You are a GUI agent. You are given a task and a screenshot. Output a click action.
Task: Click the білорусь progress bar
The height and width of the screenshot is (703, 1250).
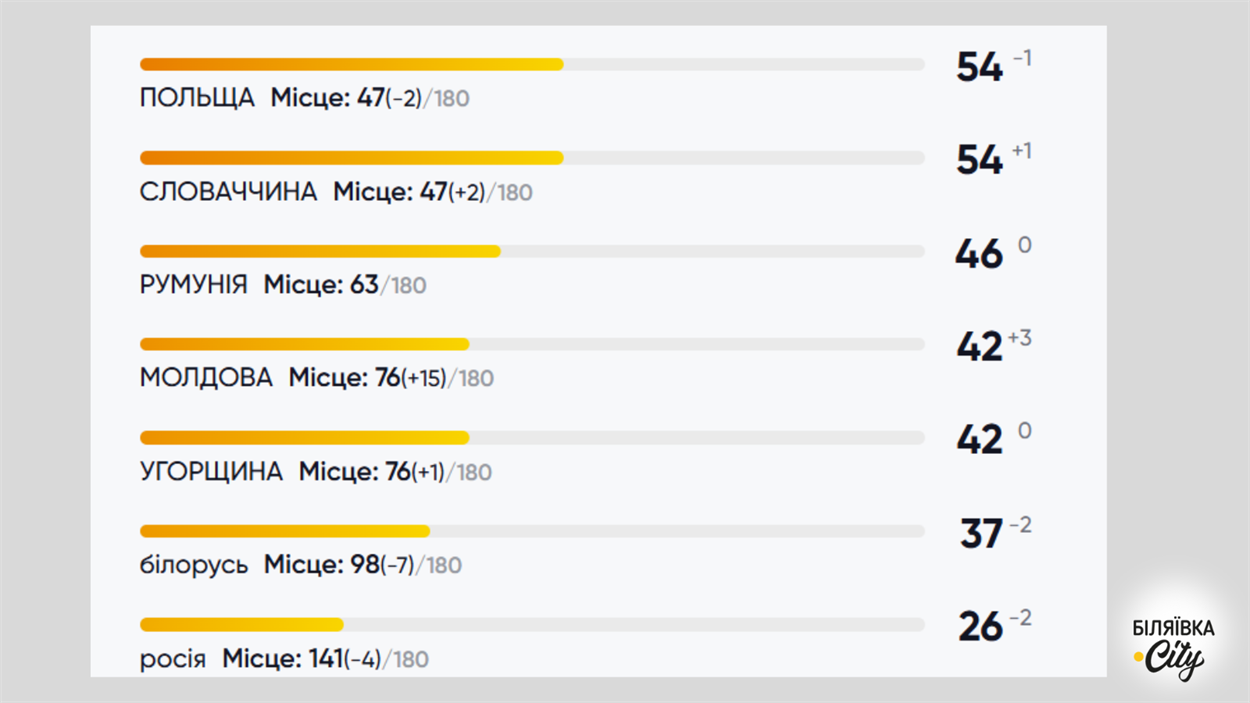click(x=532, y=531)
